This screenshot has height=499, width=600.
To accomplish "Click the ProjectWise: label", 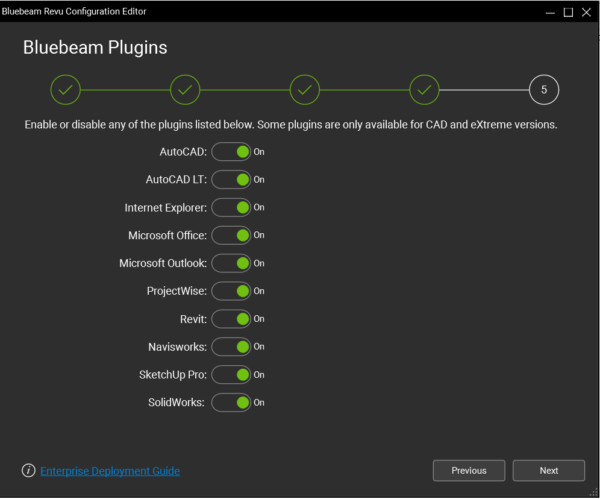I will (x=177, y=291).
